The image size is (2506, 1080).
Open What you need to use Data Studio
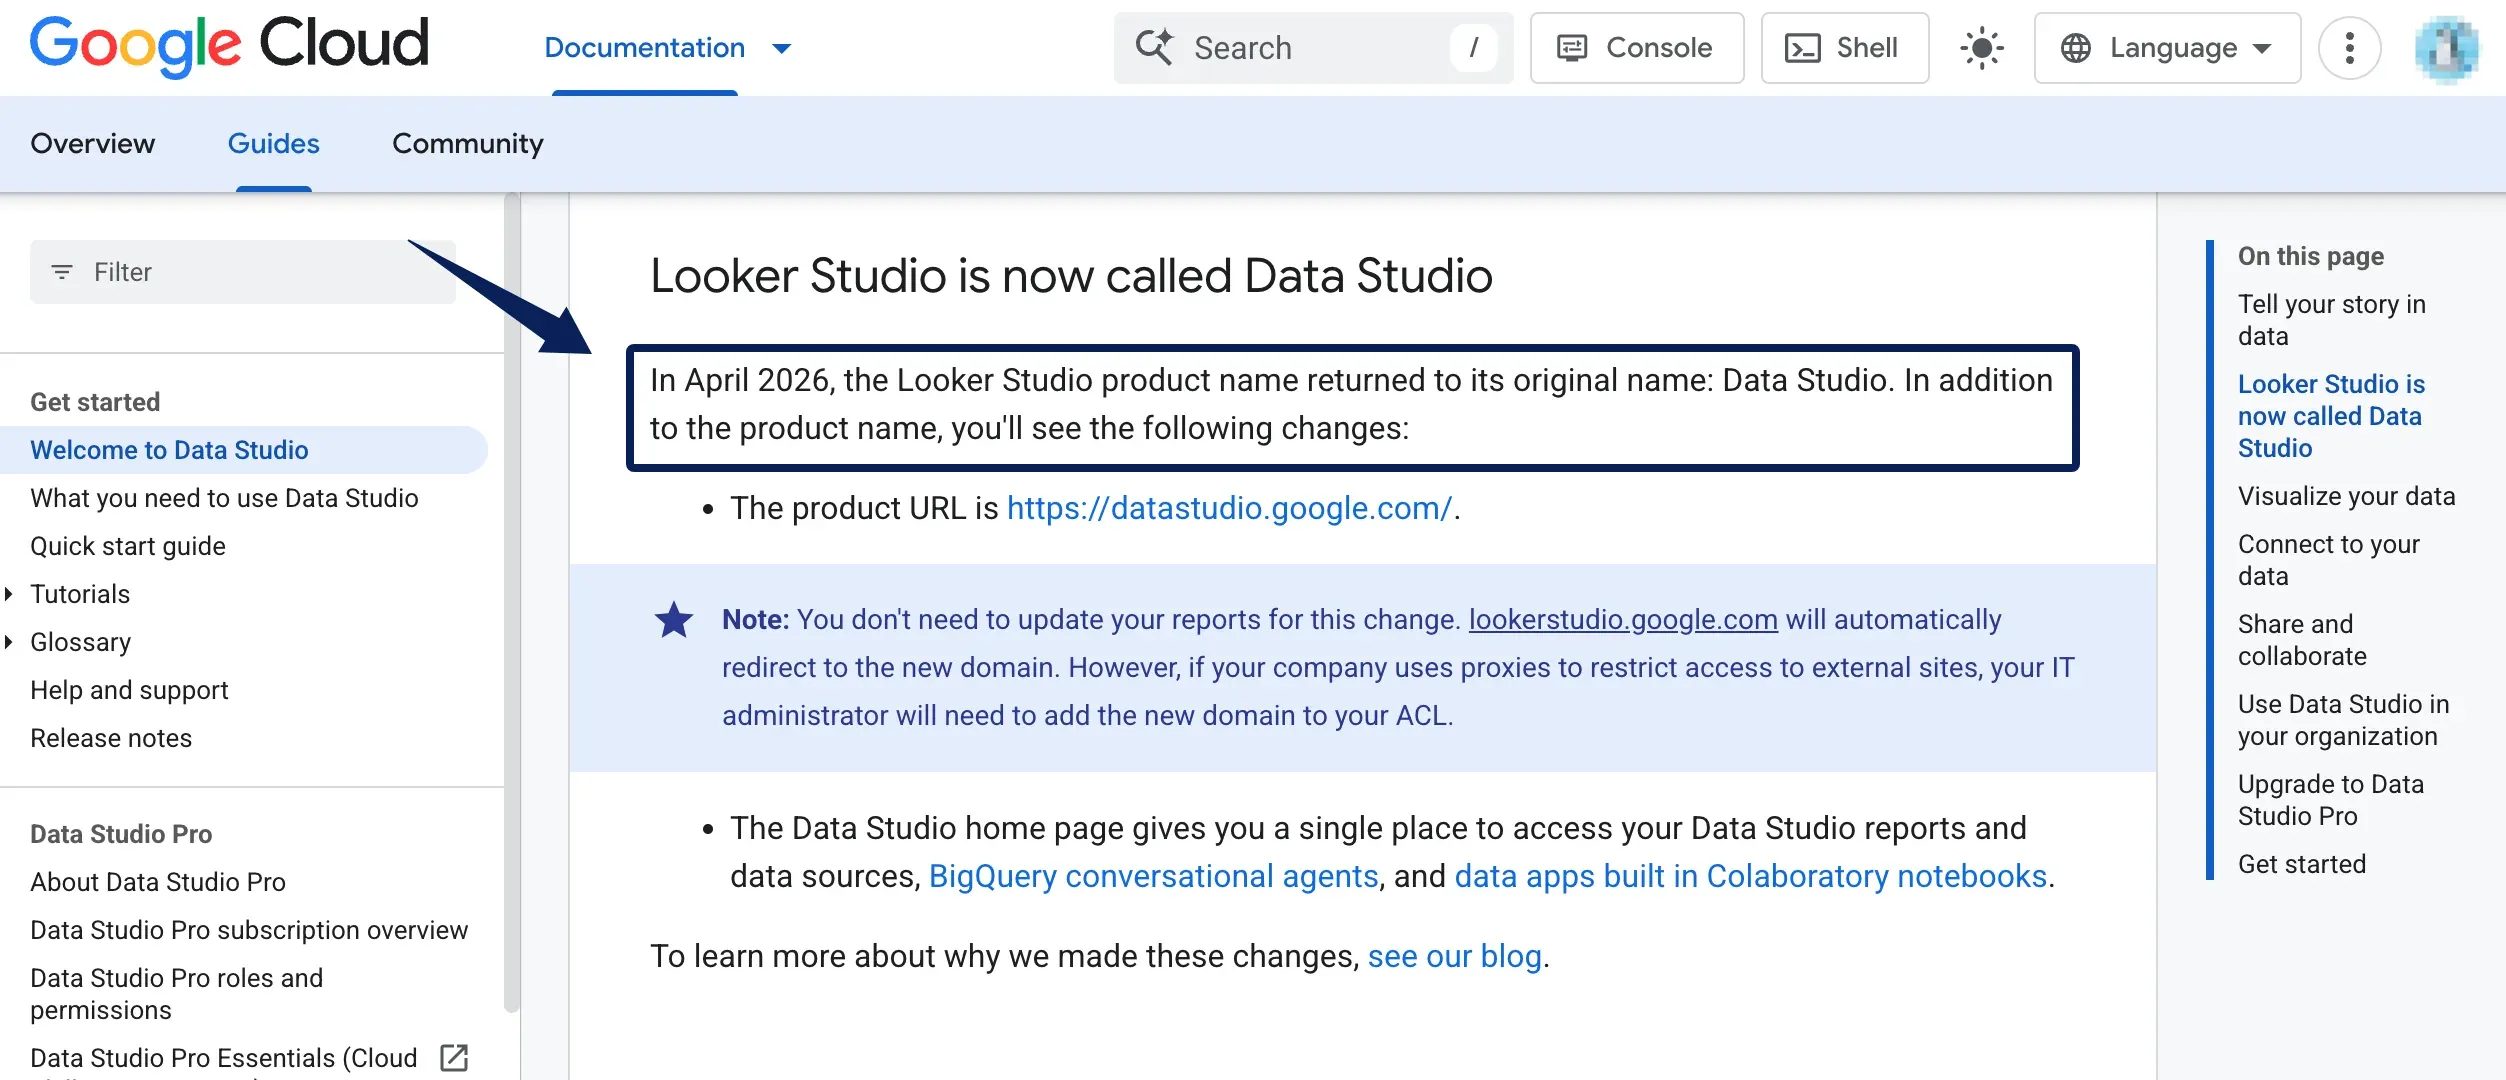[224, 498]
